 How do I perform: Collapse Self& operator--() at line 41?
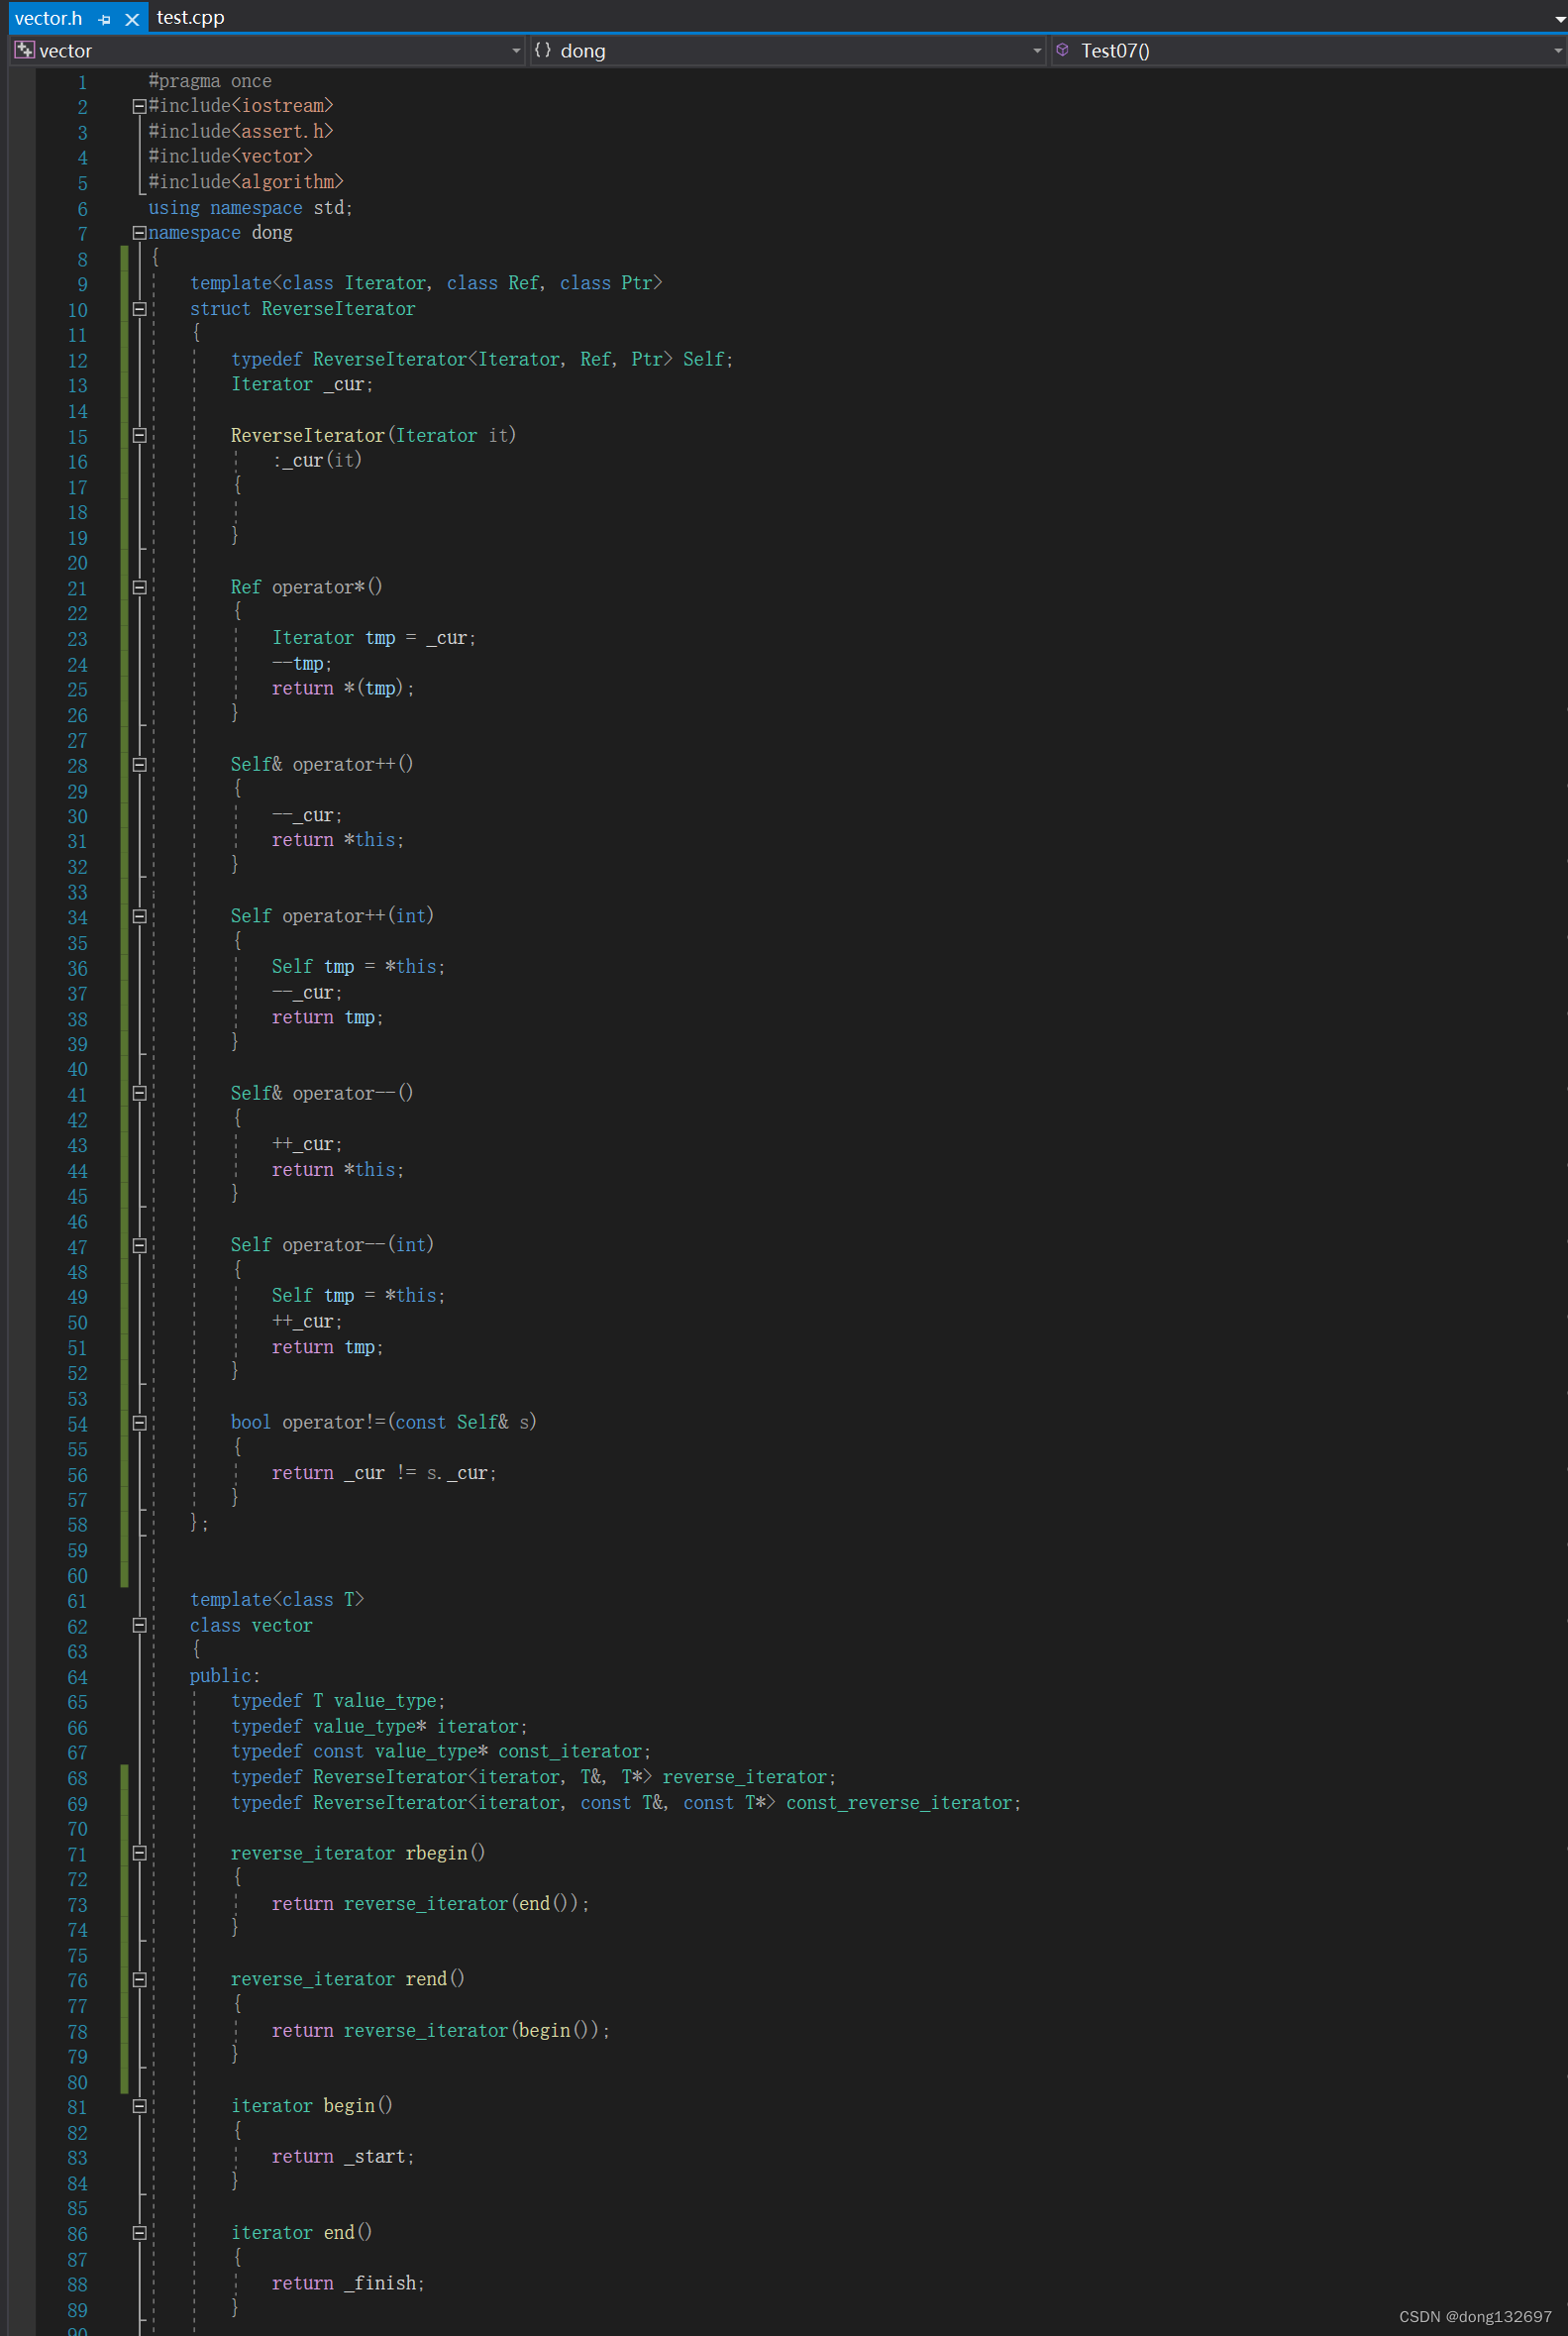[x=140, y=1094]
